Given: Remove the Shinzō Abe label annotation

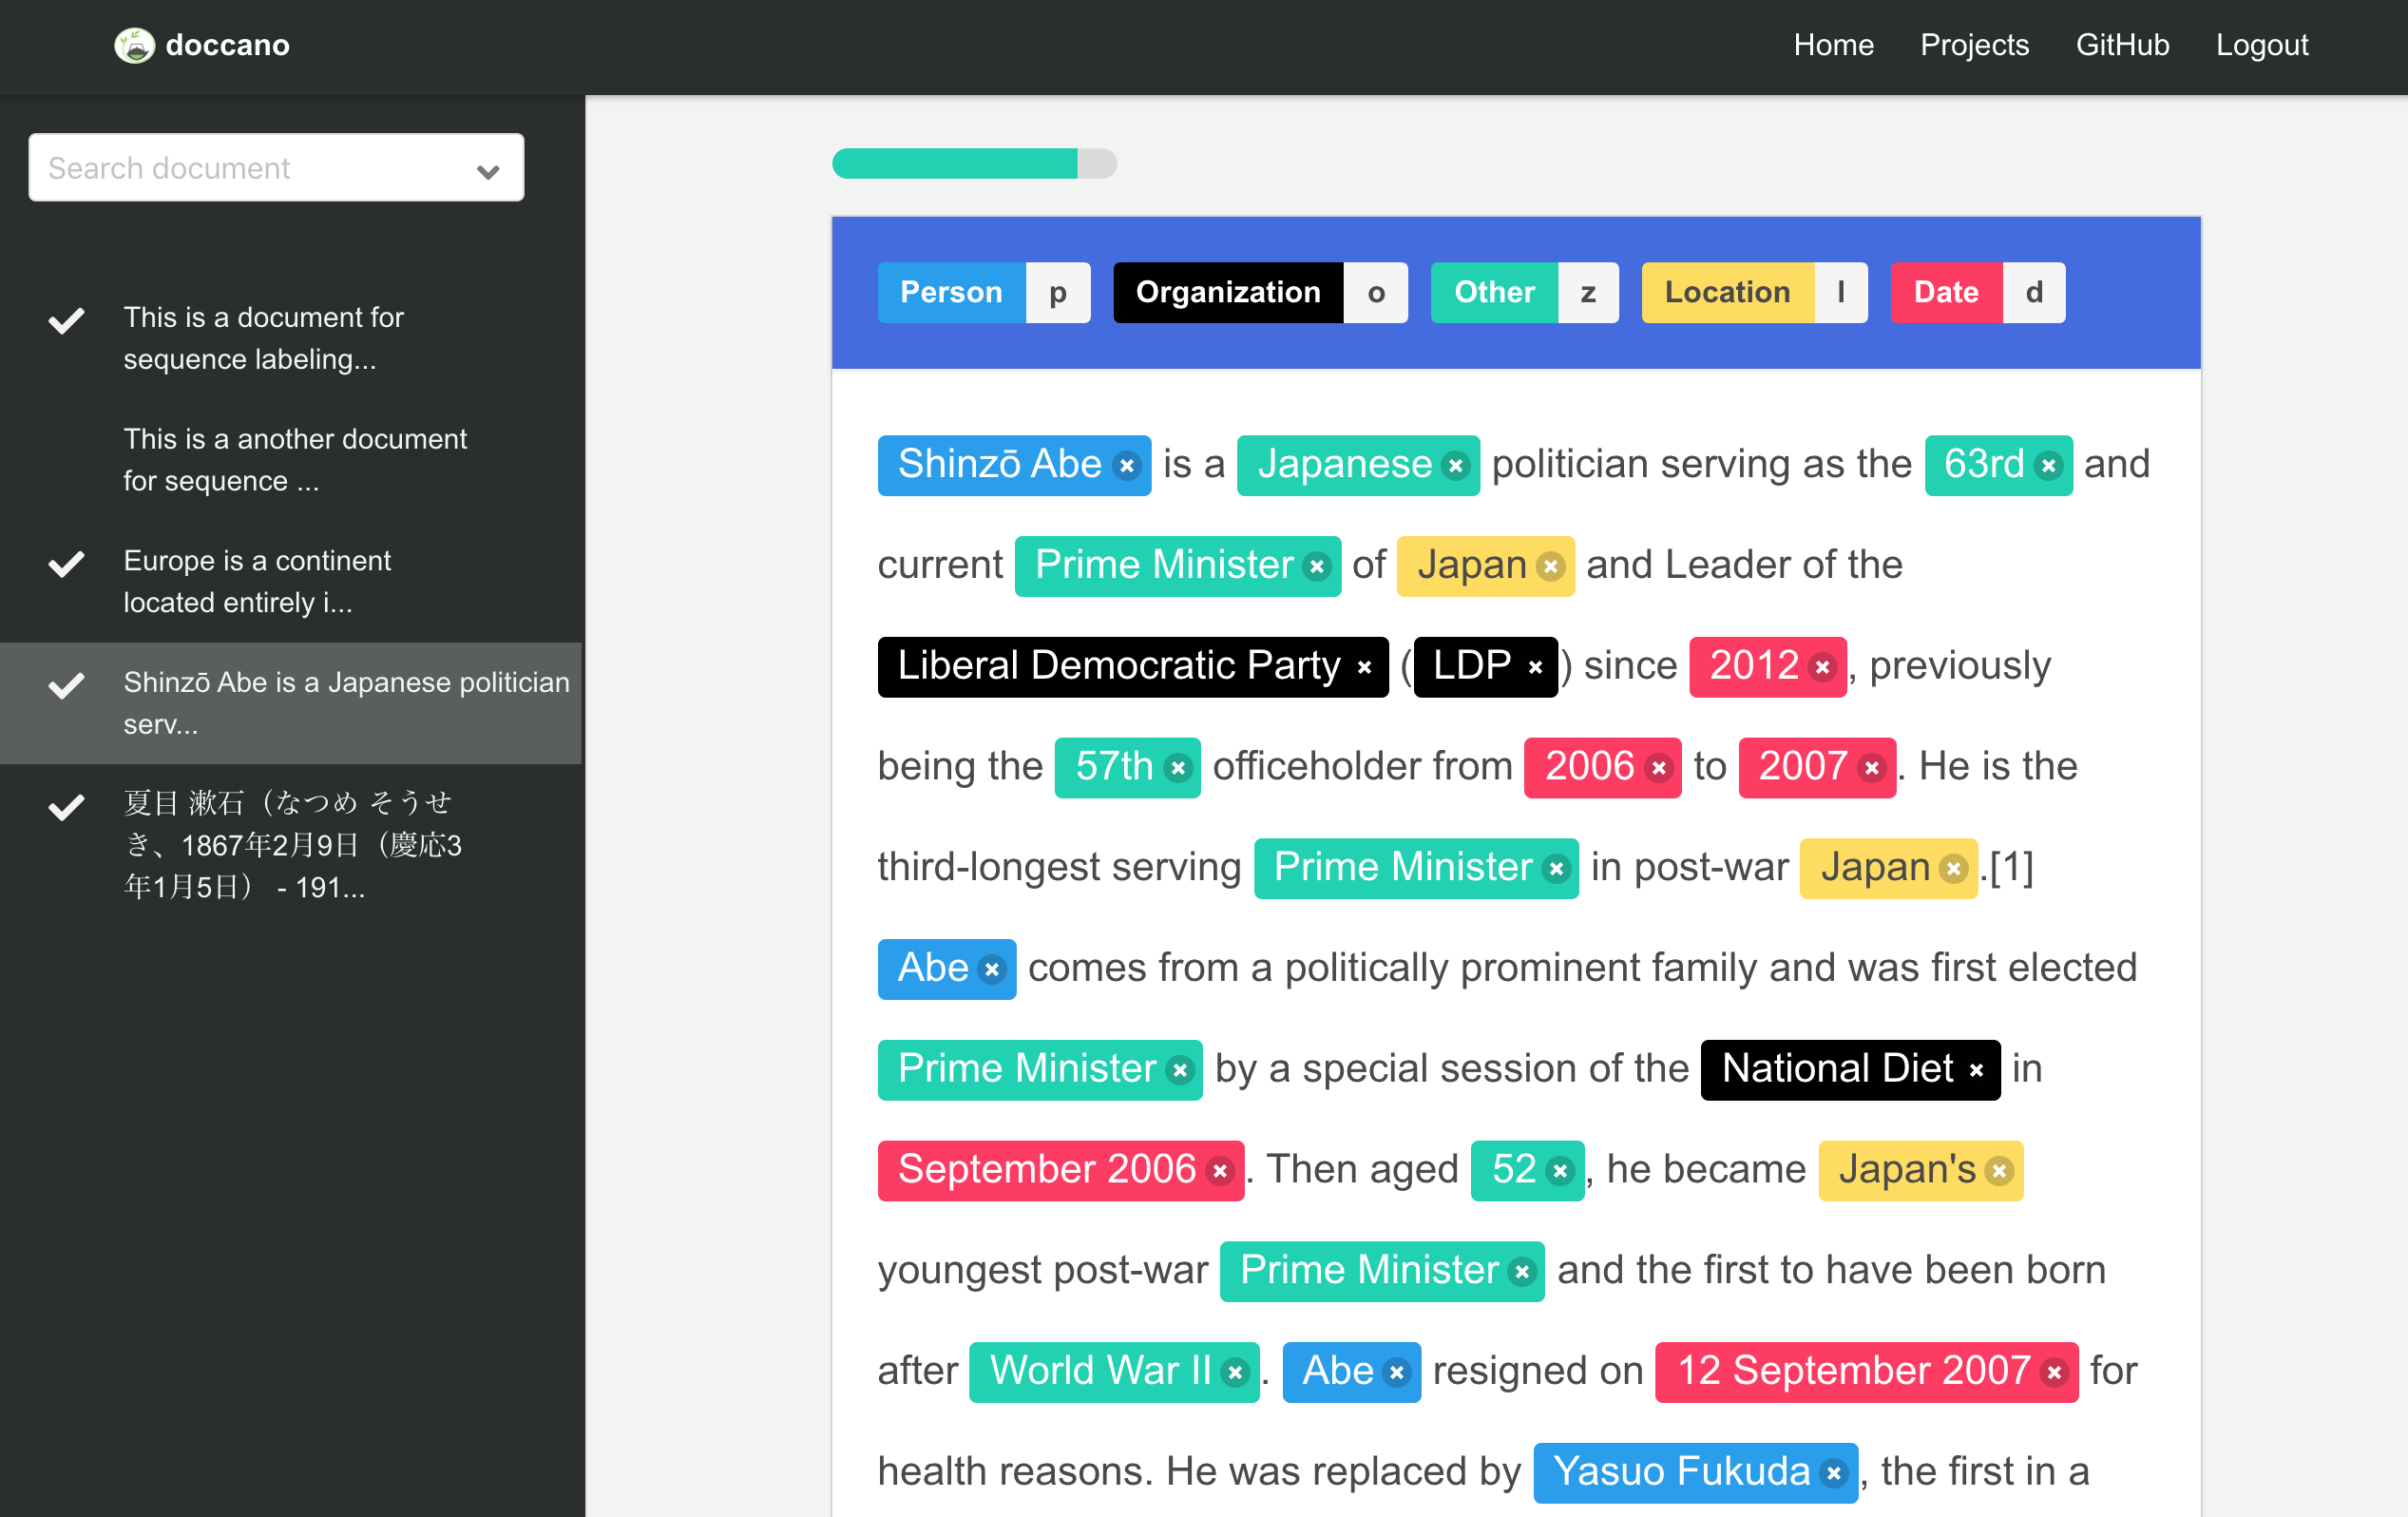Looking at the screenshot, I should pyautogui.click(x=1127, y=466).
